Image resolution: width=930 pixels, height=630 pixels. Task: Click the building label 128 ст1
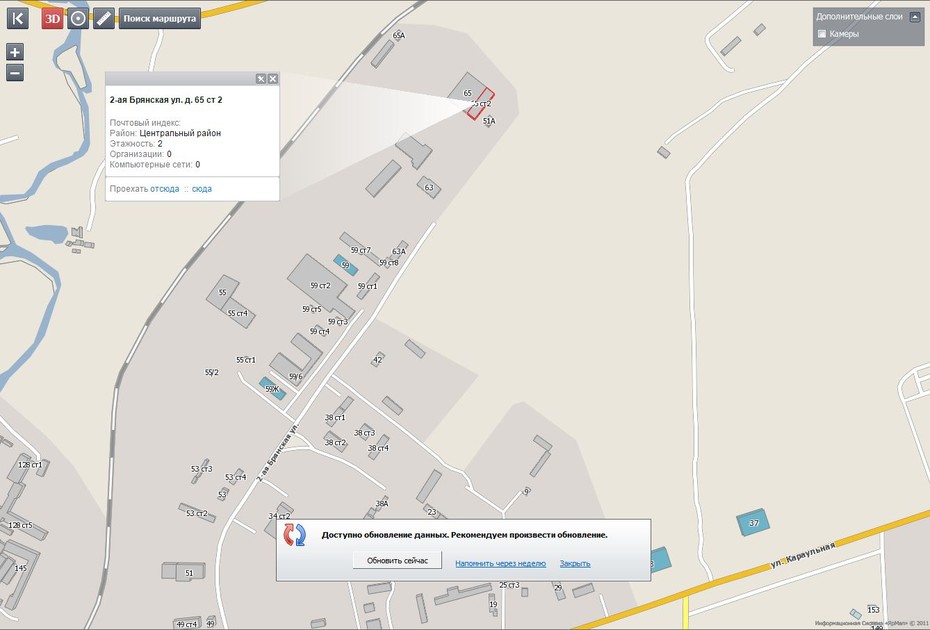[x=30, y=464]
